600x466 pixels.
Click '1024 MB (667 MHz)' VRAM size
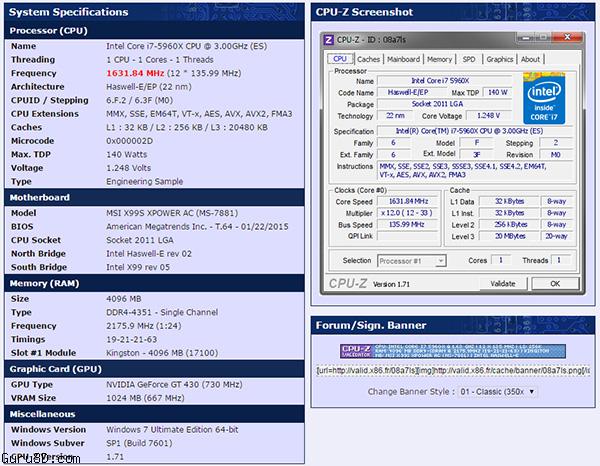145,398
